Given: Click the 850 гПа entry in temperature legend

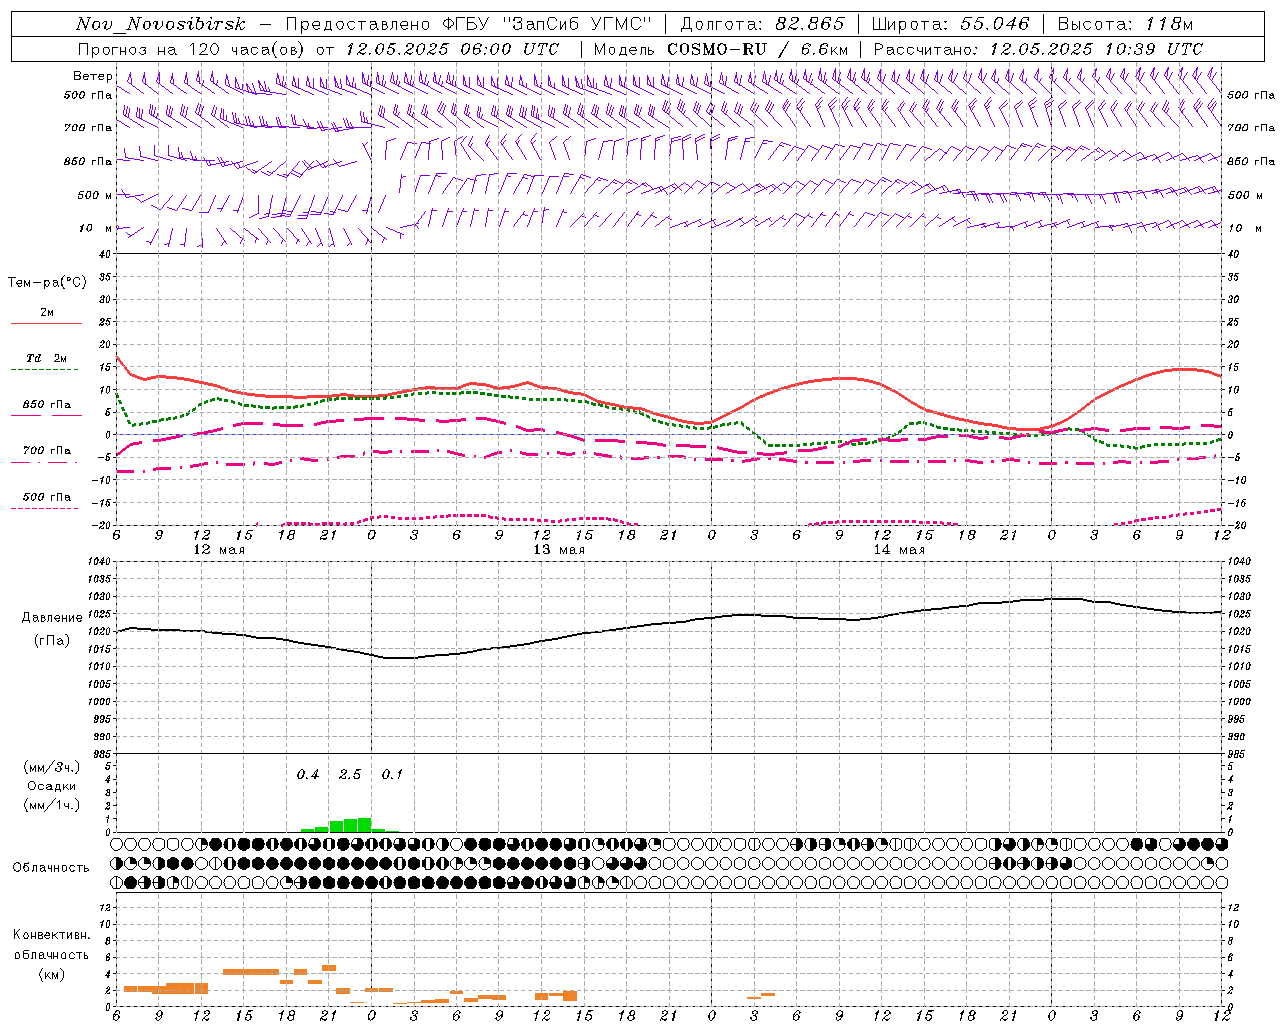Looking at the screenshot, I should [47, 405].
